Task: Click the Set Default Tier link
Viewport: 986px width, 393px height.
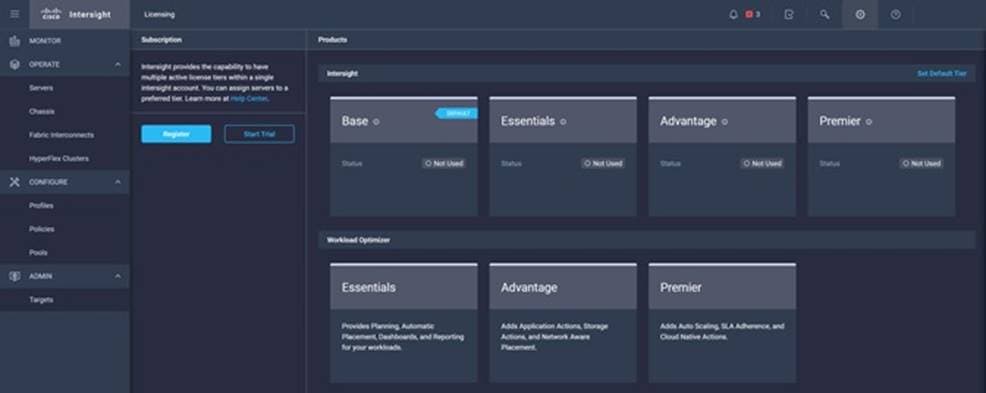Action: click(x=942, y=74)
